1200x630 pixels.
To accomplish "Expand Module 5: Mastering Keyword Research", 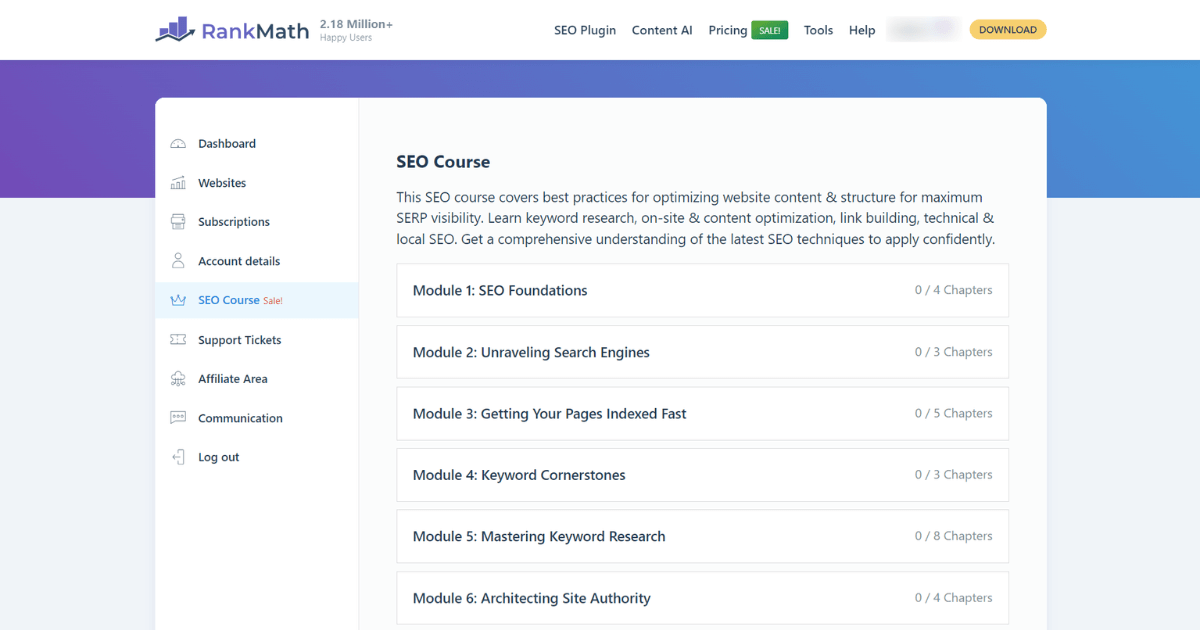I will [x=702, y=536].
